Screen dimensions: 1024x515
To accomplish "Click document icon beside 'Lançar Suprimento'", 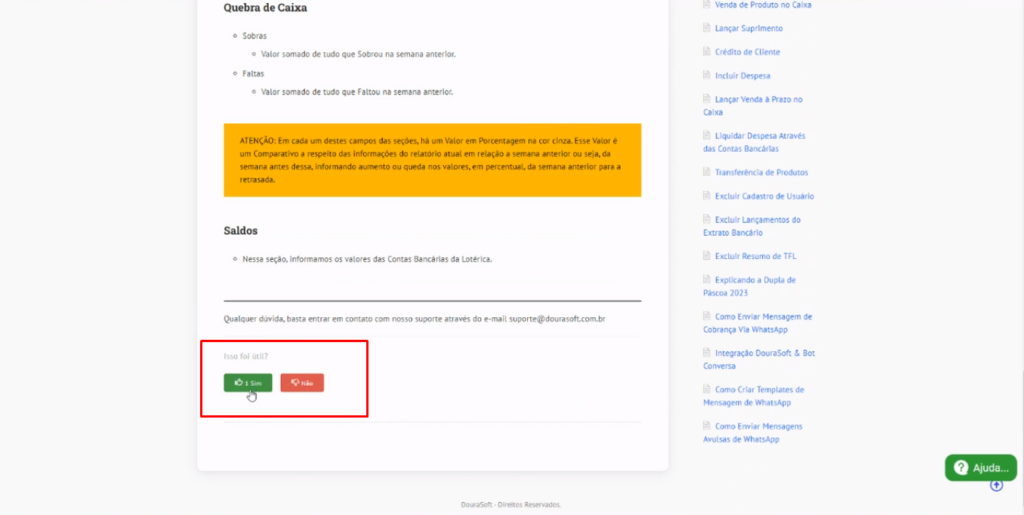I will tap(707, 28).
